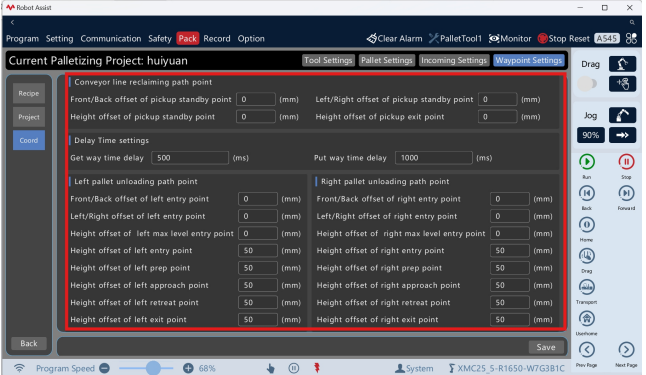Screen dimensions: 646x375
Task: Go to Prev Page arrow icon
Action: [x=587, y=350]
